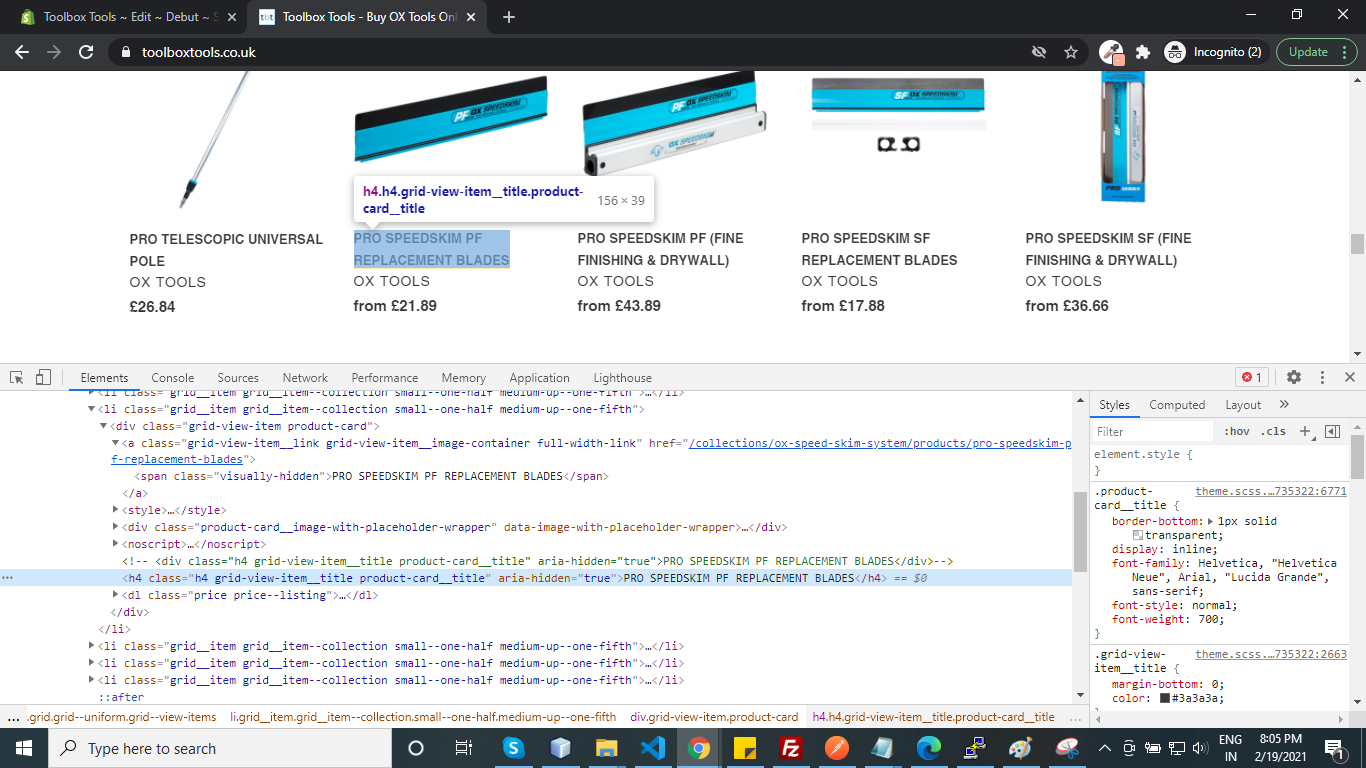Reload the toolboxtools.co.uk page
Viewport: 1366px width, 768px height.
(x=86, y=52)
